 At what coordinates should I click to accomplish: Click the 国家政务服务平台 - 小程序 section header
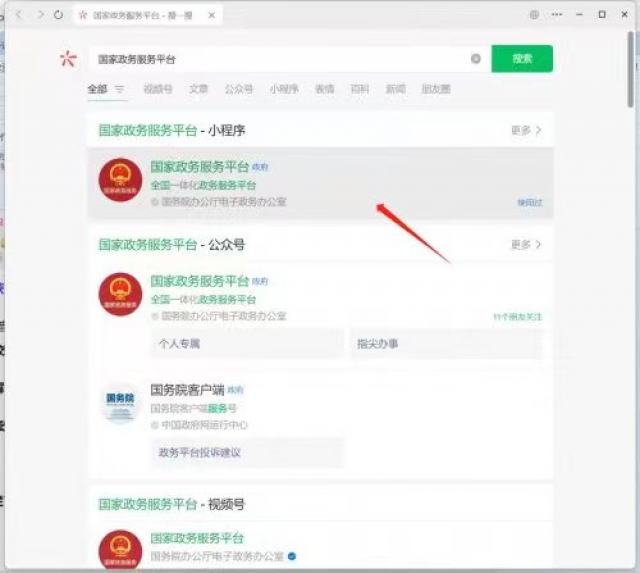click(172, 131)
